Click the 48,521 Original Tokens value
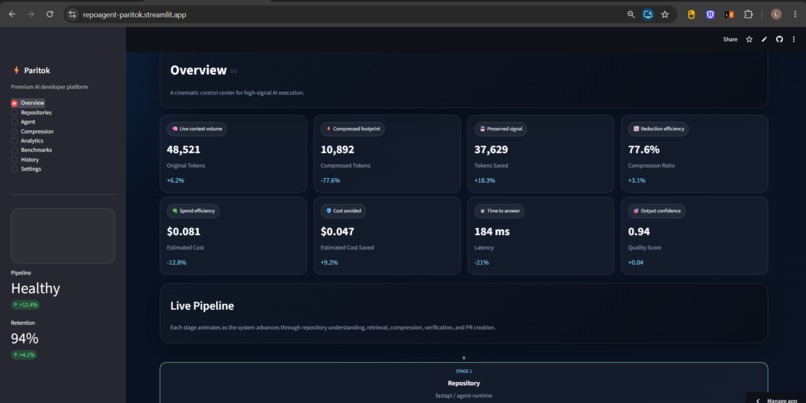 click(x=184, y=150)
